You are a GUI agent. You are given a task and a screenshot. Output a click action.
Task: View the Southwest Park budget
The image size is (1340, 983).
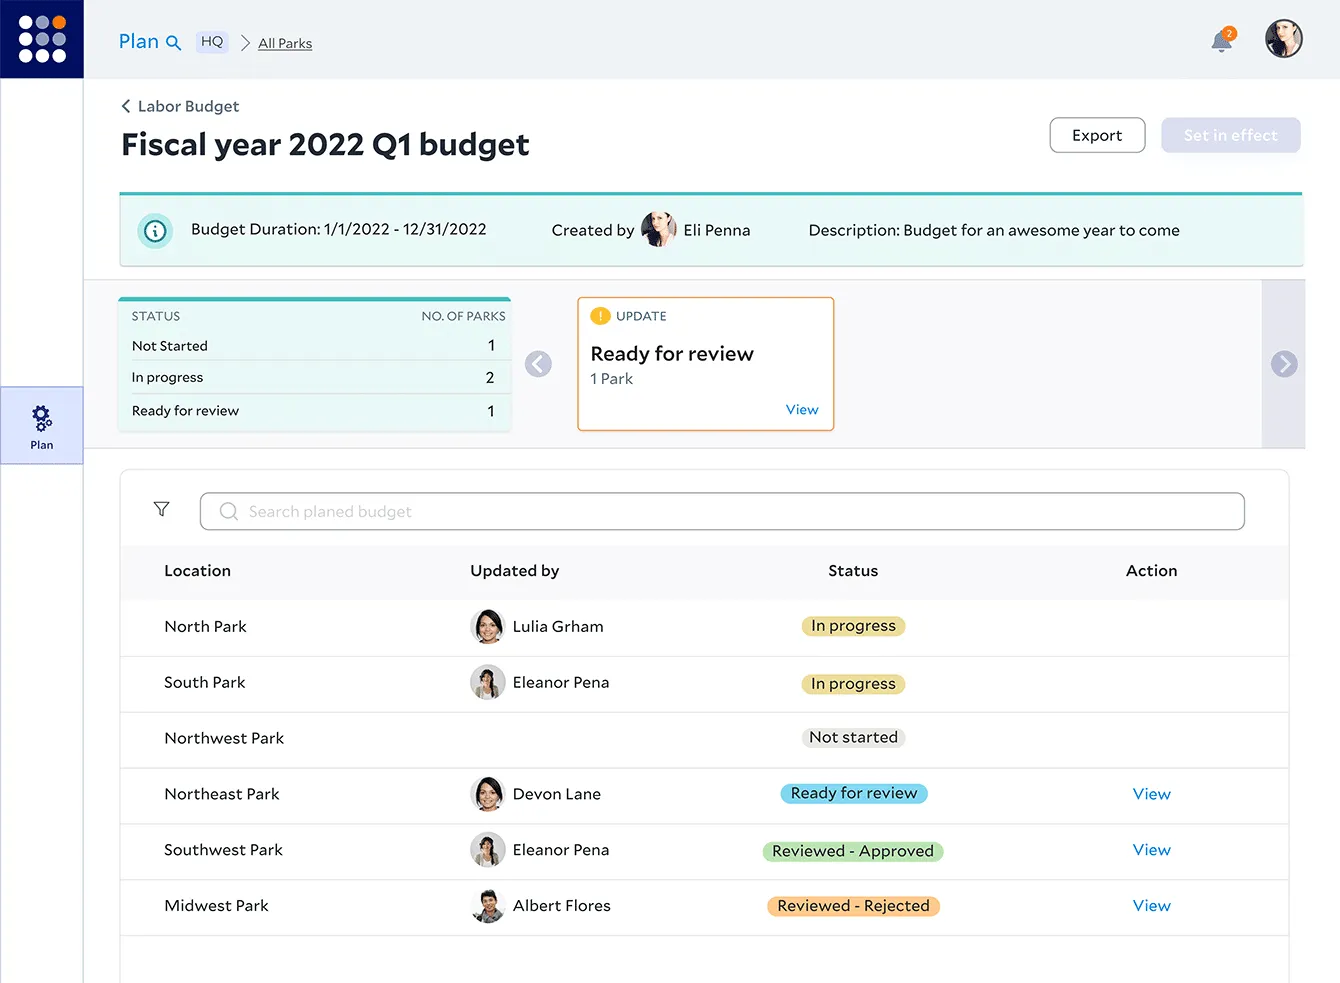(1151, 850)
